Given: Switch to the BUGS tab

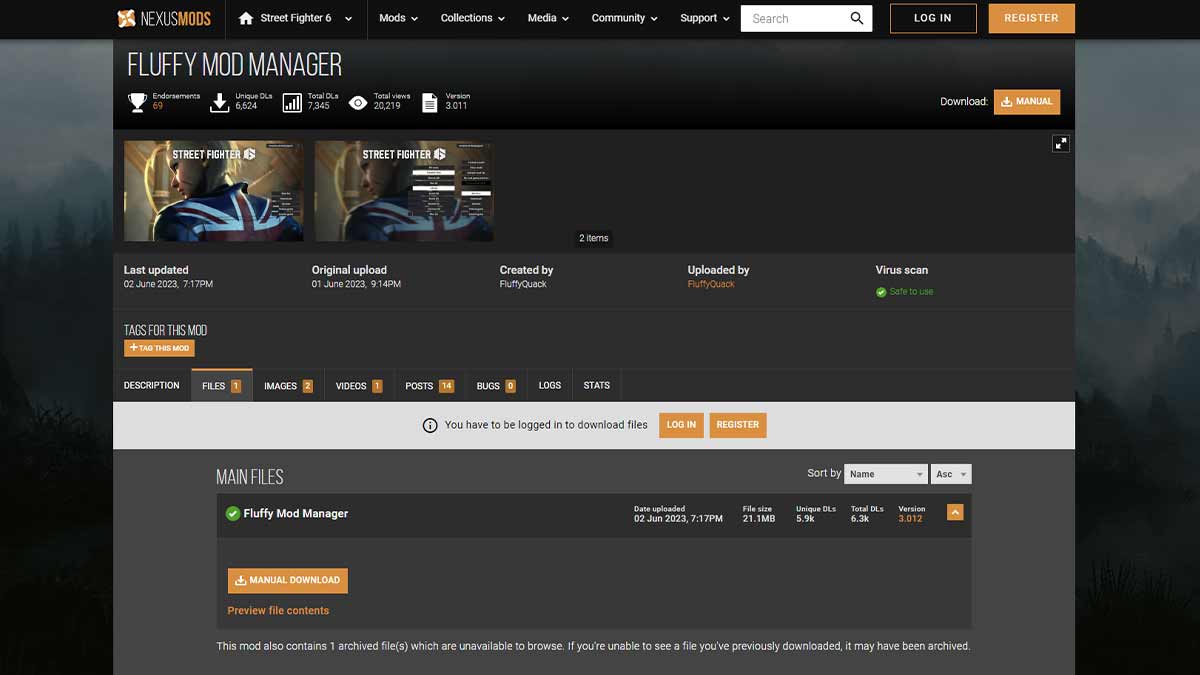Looking at the screenshot, I should tap(496, 385).
